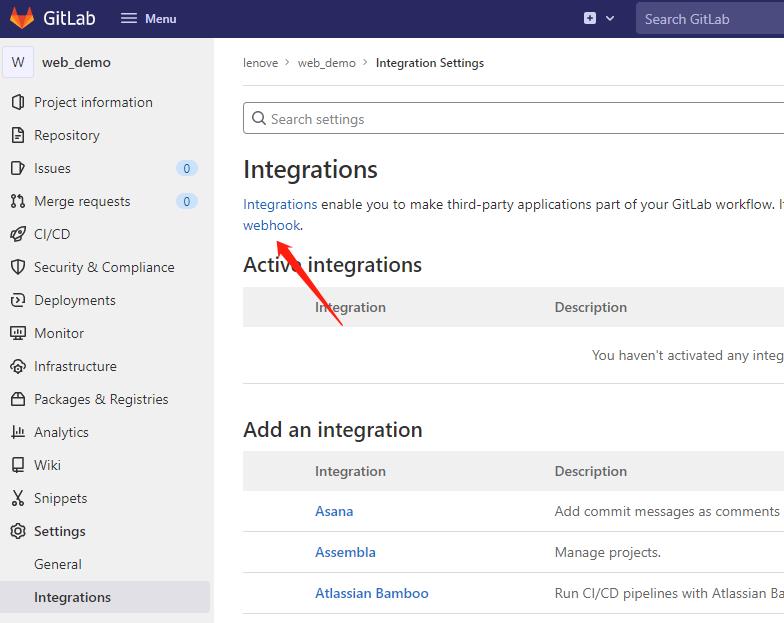Click the web_demo project avatar W
Image resolution: width=784 pixels, height=623 pixels.
pyautogui.click(x=18, y=62)
